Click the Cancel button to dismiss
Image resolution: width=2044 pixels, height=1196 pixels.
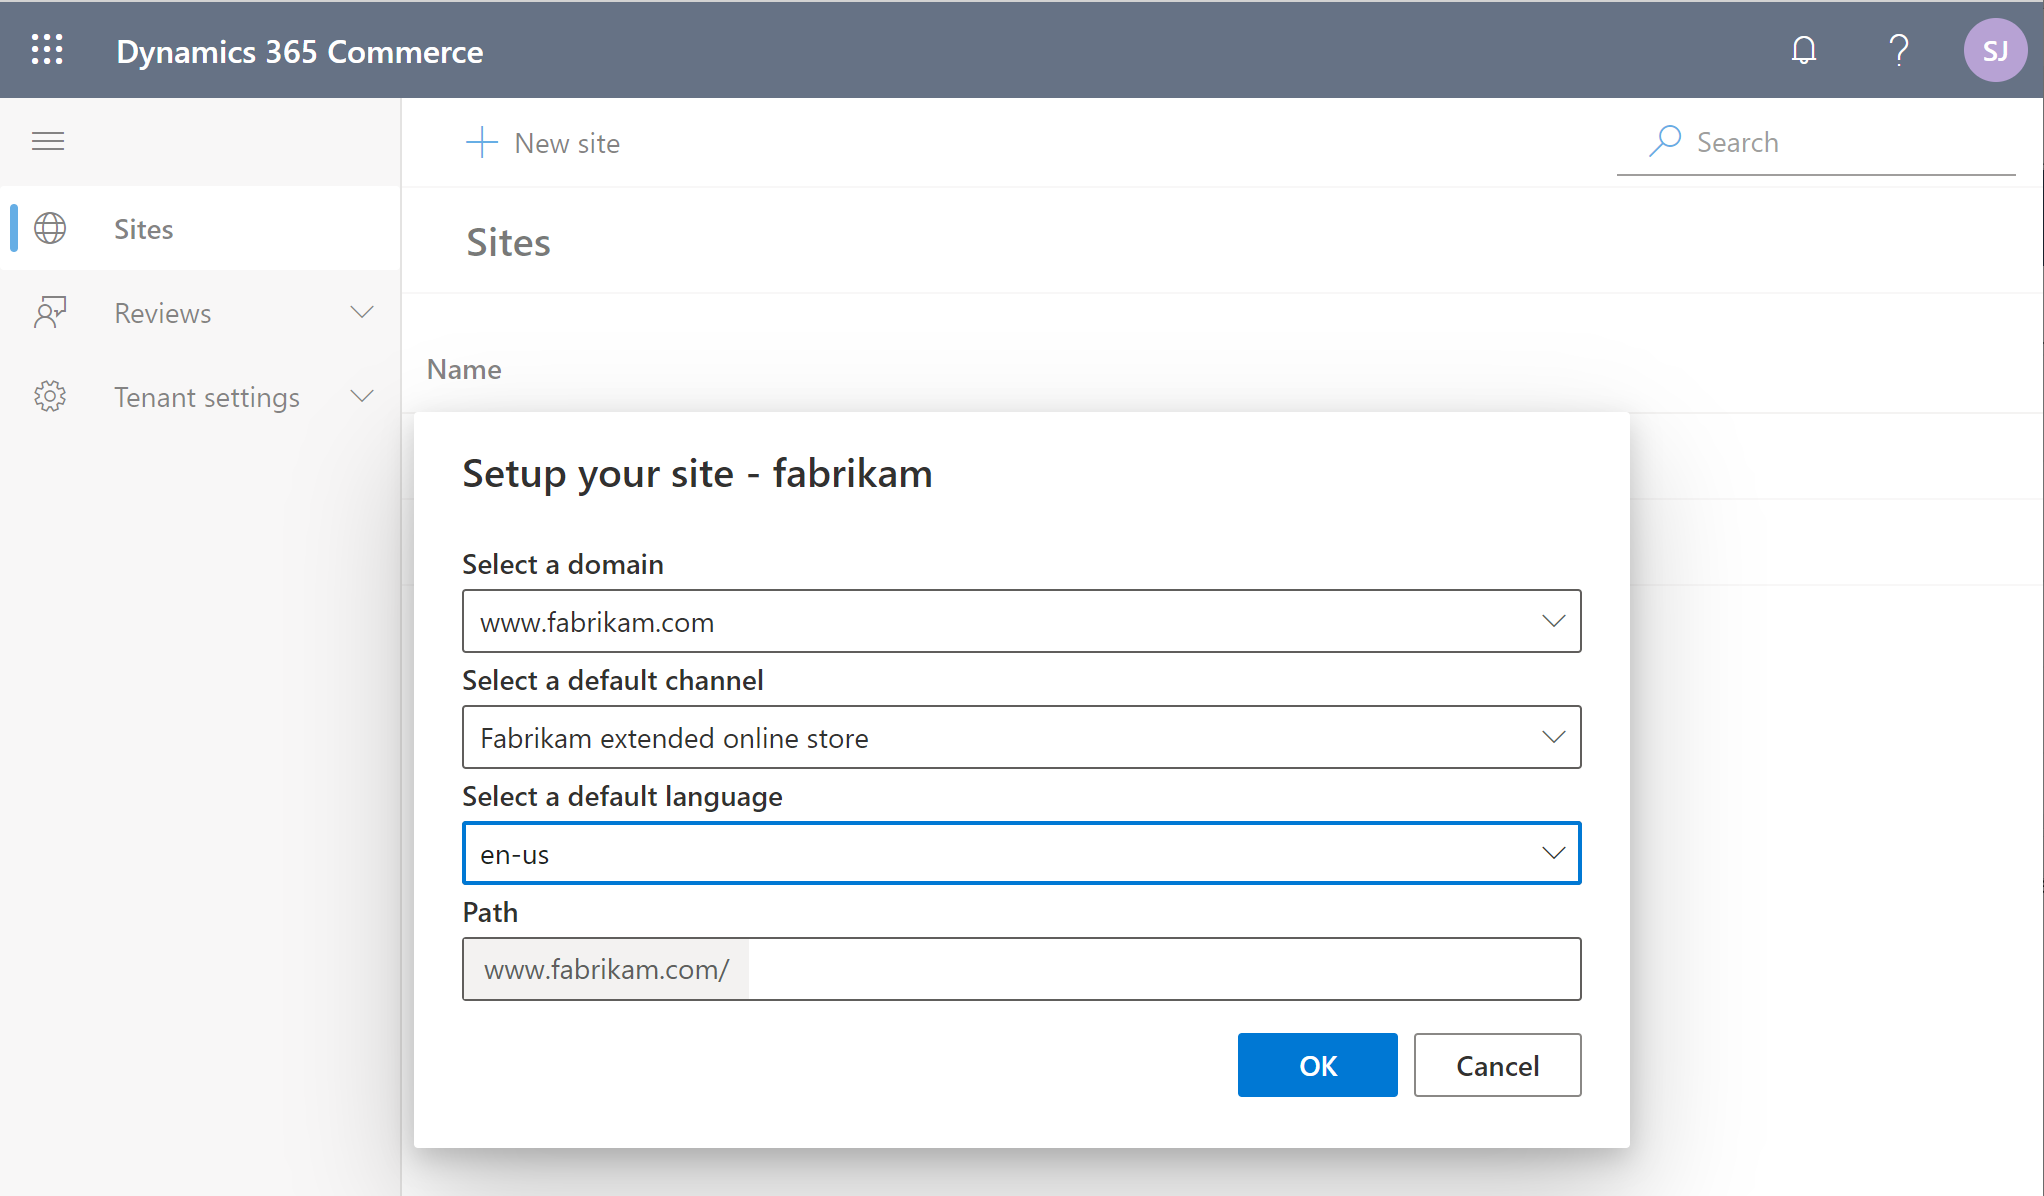pos(1499,1065)
